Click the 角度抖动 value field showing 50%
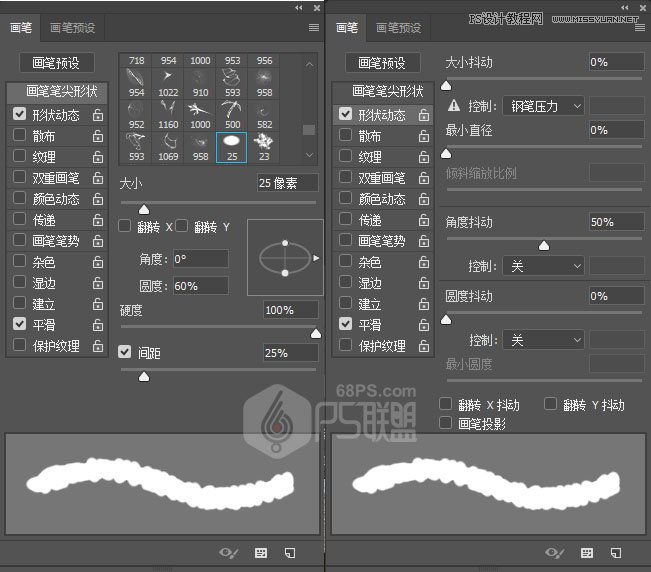Viewport: 651px width, 572px height. 617,222
